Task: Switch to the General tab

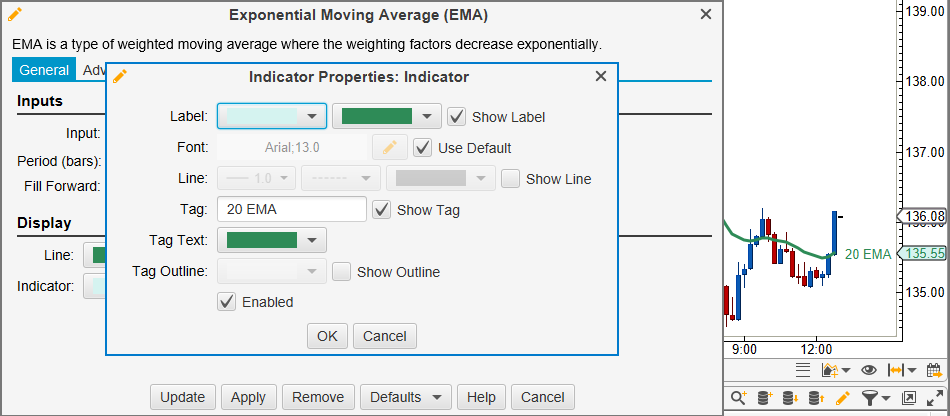Action: tap(44, 70)
